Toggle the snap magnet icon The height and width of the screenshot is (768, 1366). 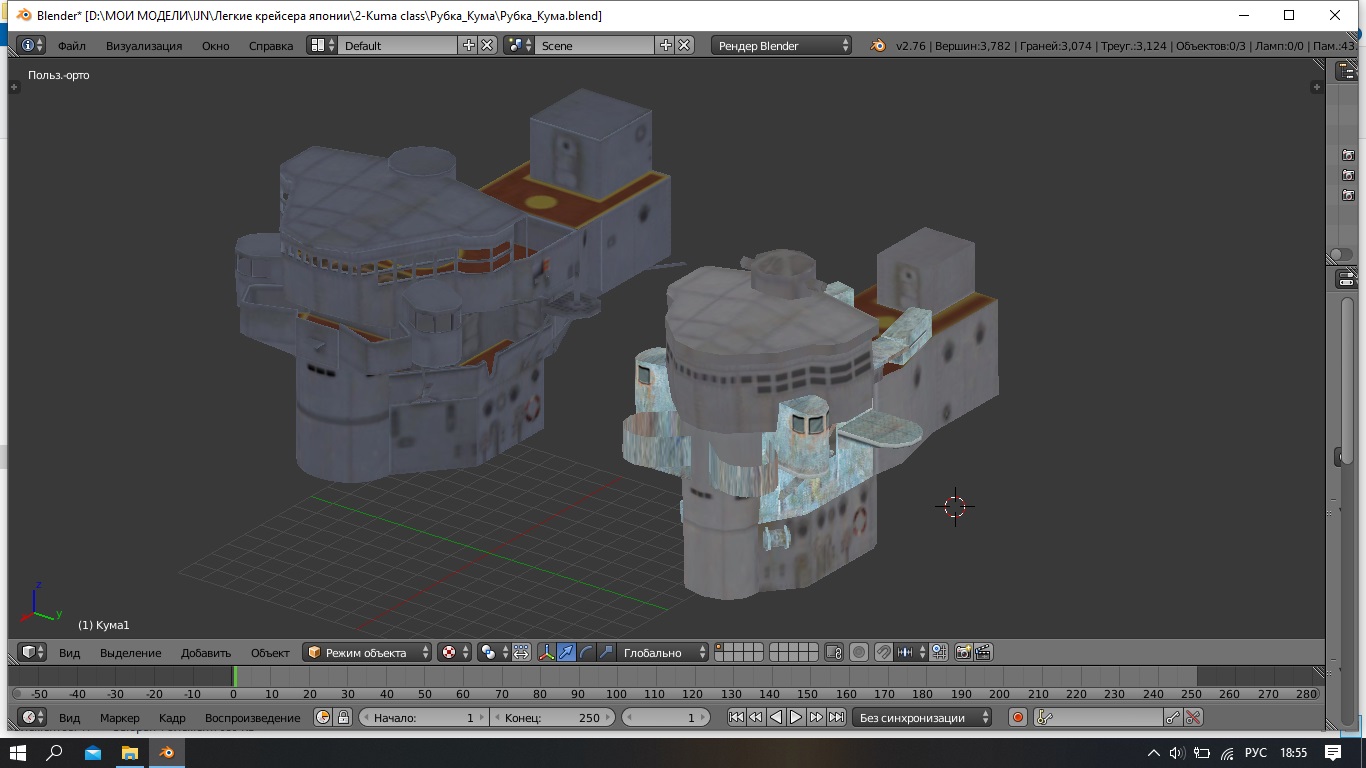click(883, 652)
